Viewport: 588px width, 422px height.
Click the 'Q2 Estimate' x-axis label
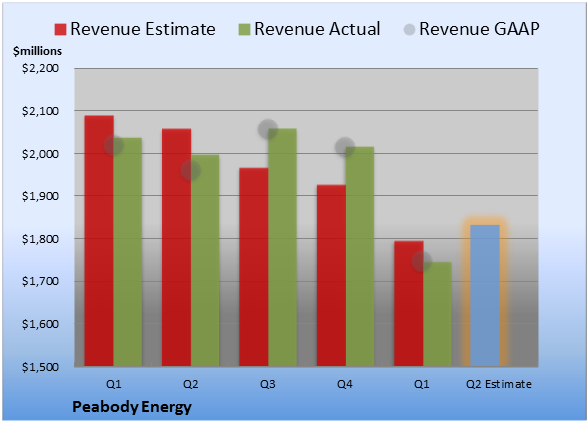point(499,384)
